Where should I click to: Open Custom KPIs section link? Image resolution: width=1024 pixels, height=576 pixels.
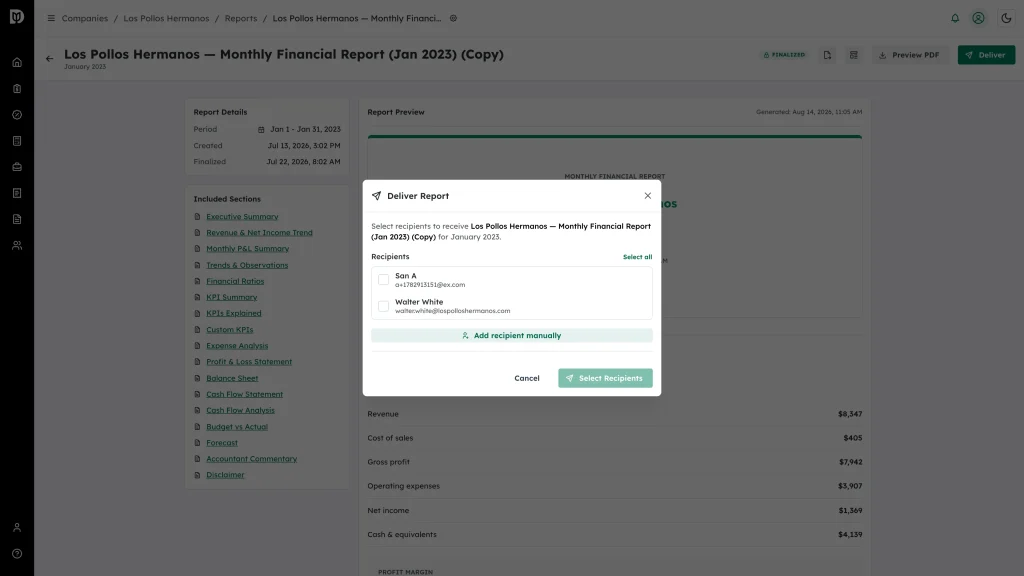tap(230, 329)
